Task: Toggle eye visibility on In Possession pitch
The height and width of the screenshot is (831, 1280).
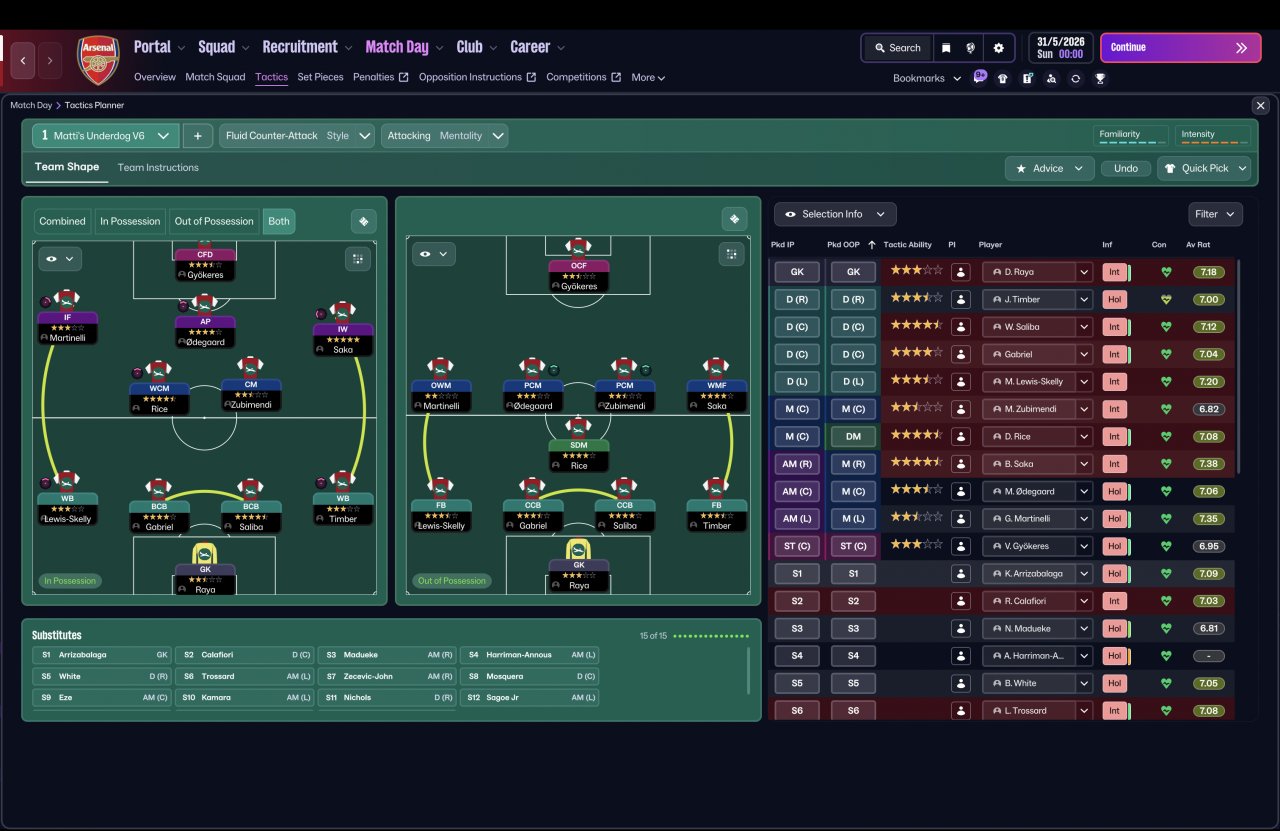Action: click(x=60, y=259)
